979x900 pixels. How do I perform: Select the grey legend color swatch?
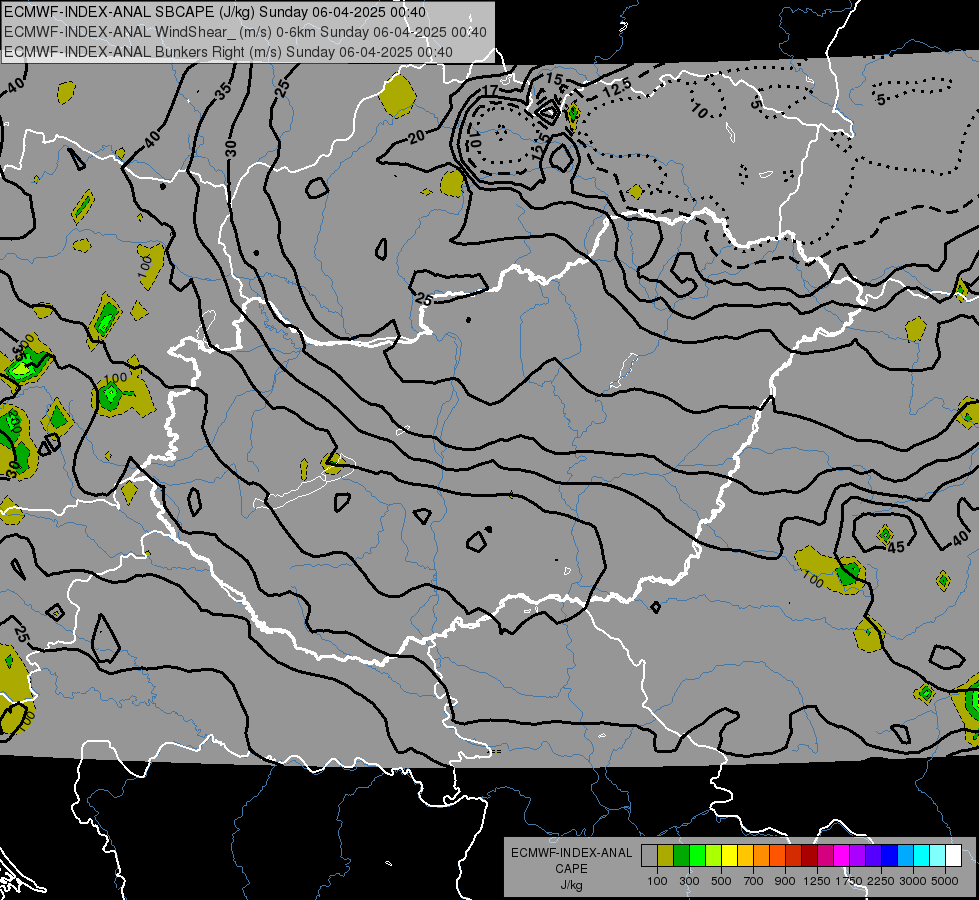click(x=649, y=856)
